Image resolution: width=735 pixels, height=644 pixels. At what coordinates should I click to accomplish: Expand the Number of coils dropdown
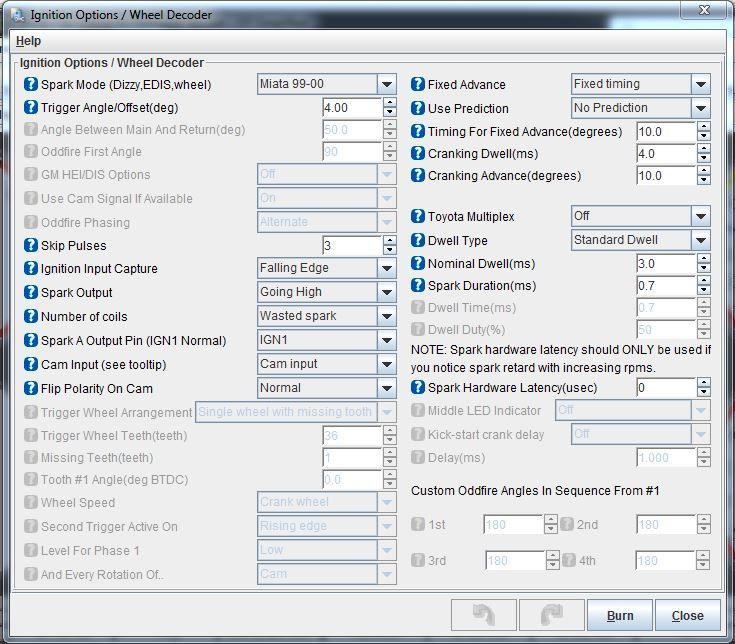(386, 317)
